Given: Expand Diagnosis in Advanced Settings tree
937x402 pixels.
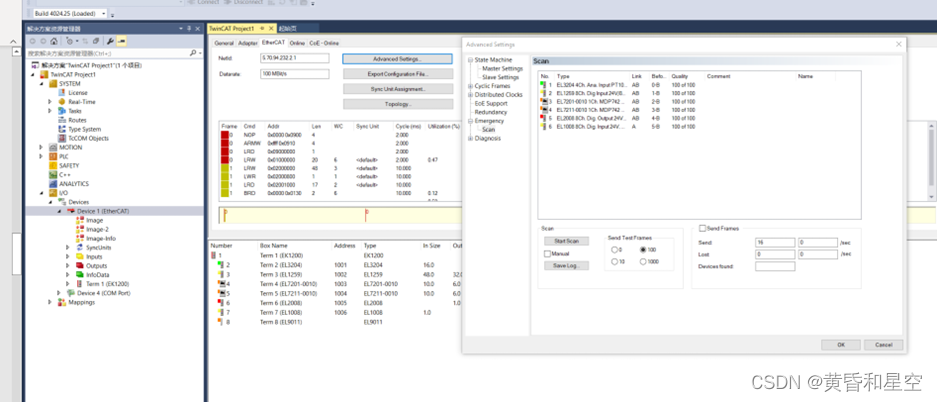Looking at the screenshot, I should 470,139.
